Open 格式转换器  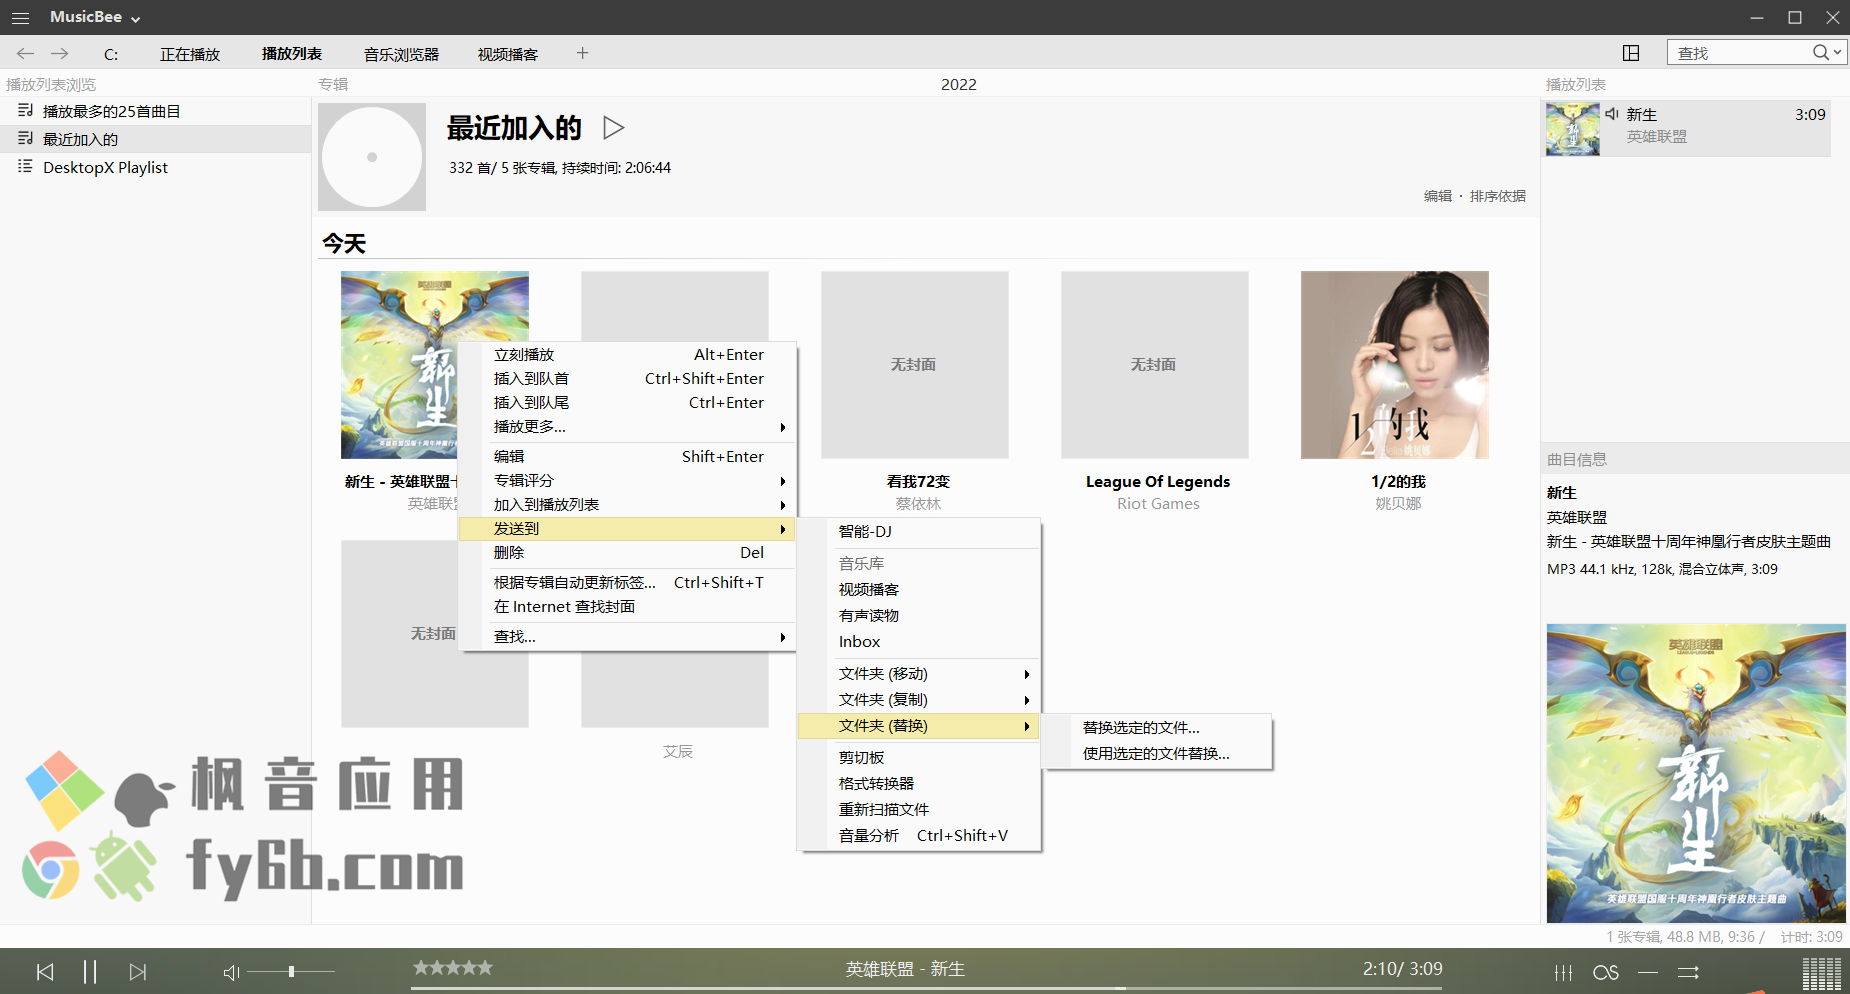(919, 784)
